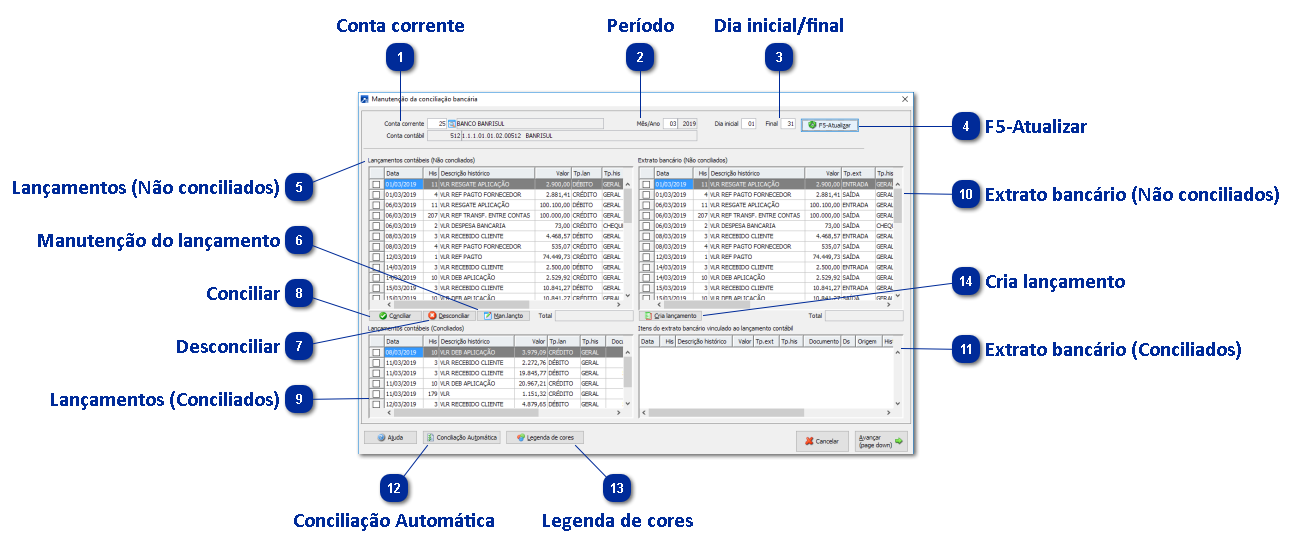
Task: Click the F5-Atualizar button
Action: [x=829, y=125]
